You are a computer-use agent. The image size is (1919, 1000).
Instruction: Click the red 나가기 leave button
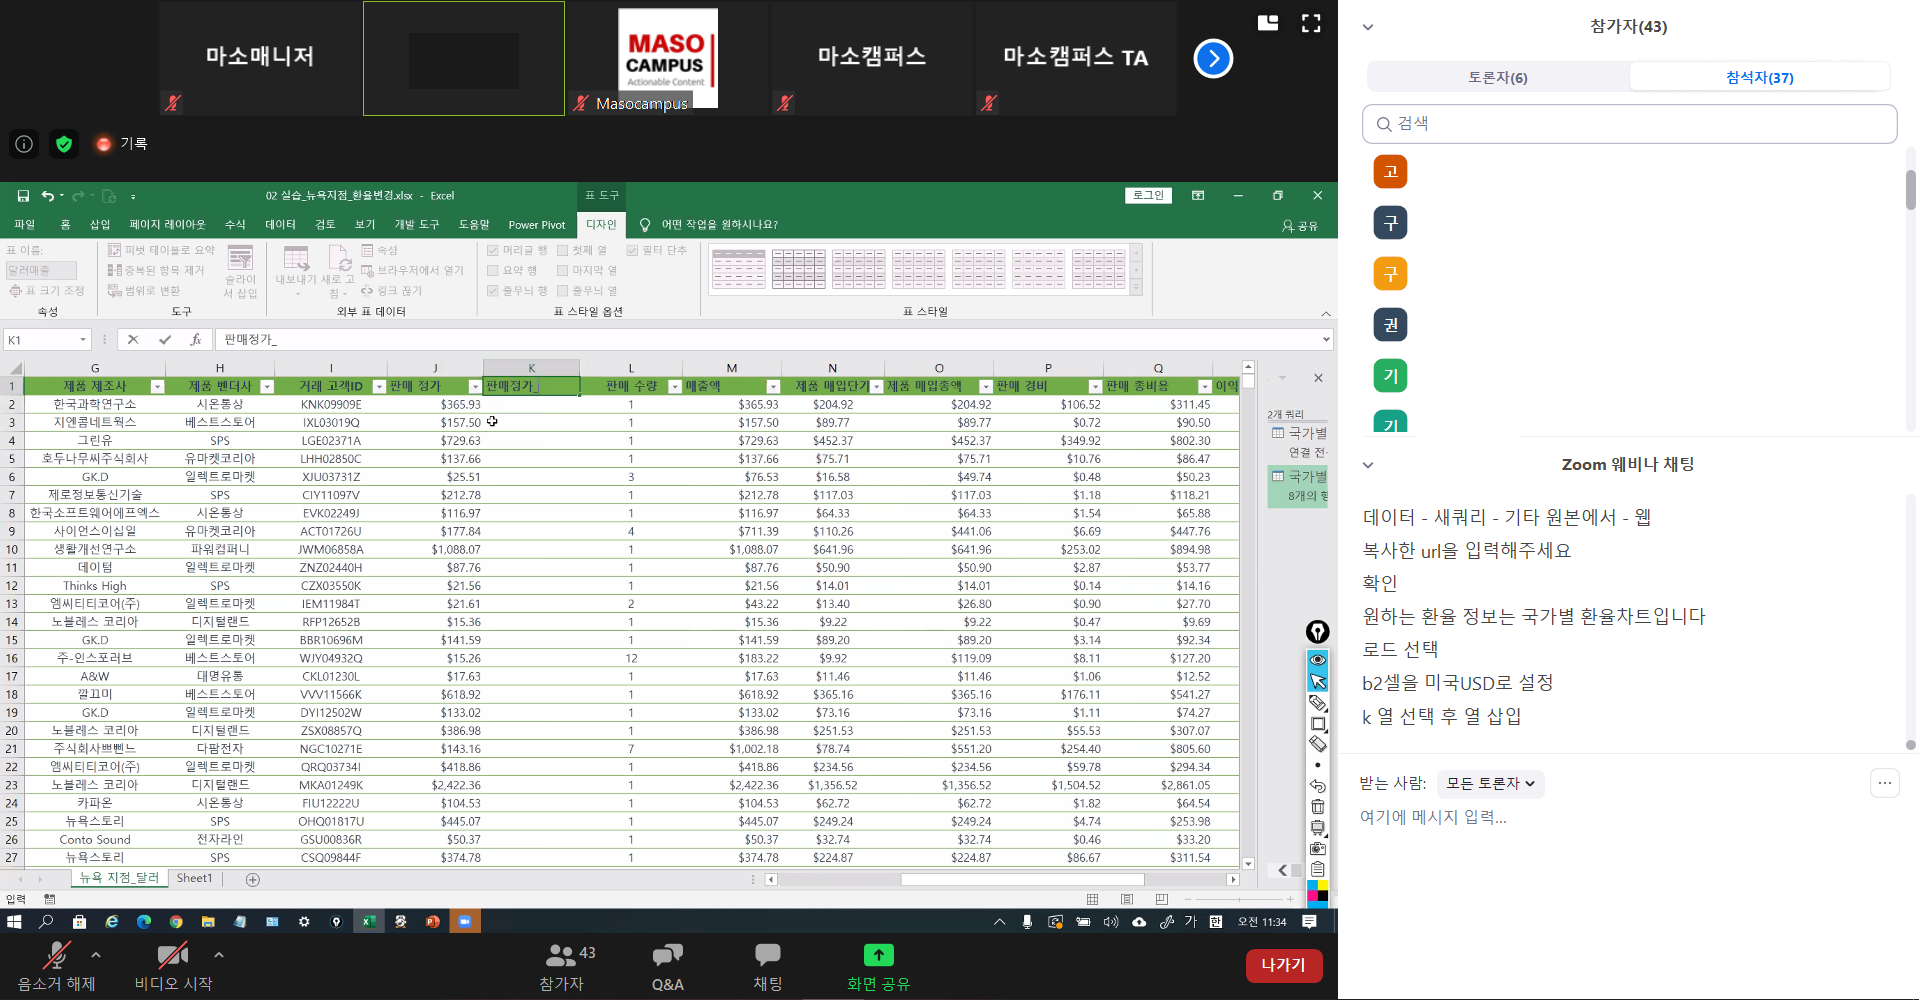1283,965
